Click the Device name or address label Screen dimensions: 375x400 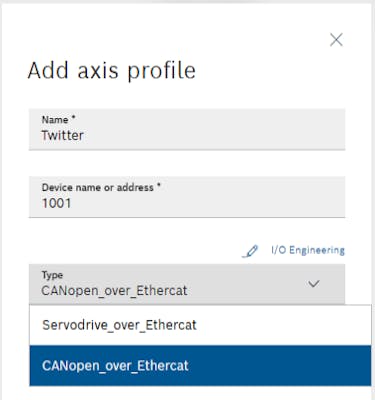pos(98,187)
